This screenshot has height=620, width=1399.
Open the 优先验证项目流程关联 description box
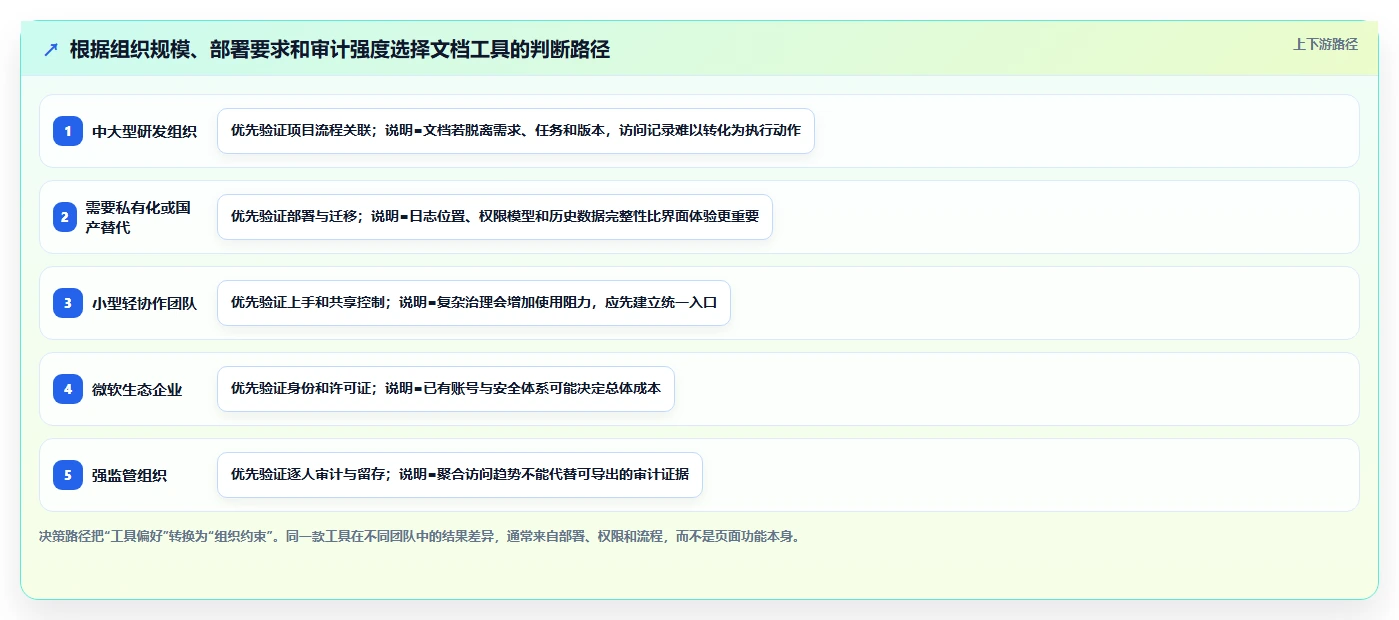(x=516, y=131)
